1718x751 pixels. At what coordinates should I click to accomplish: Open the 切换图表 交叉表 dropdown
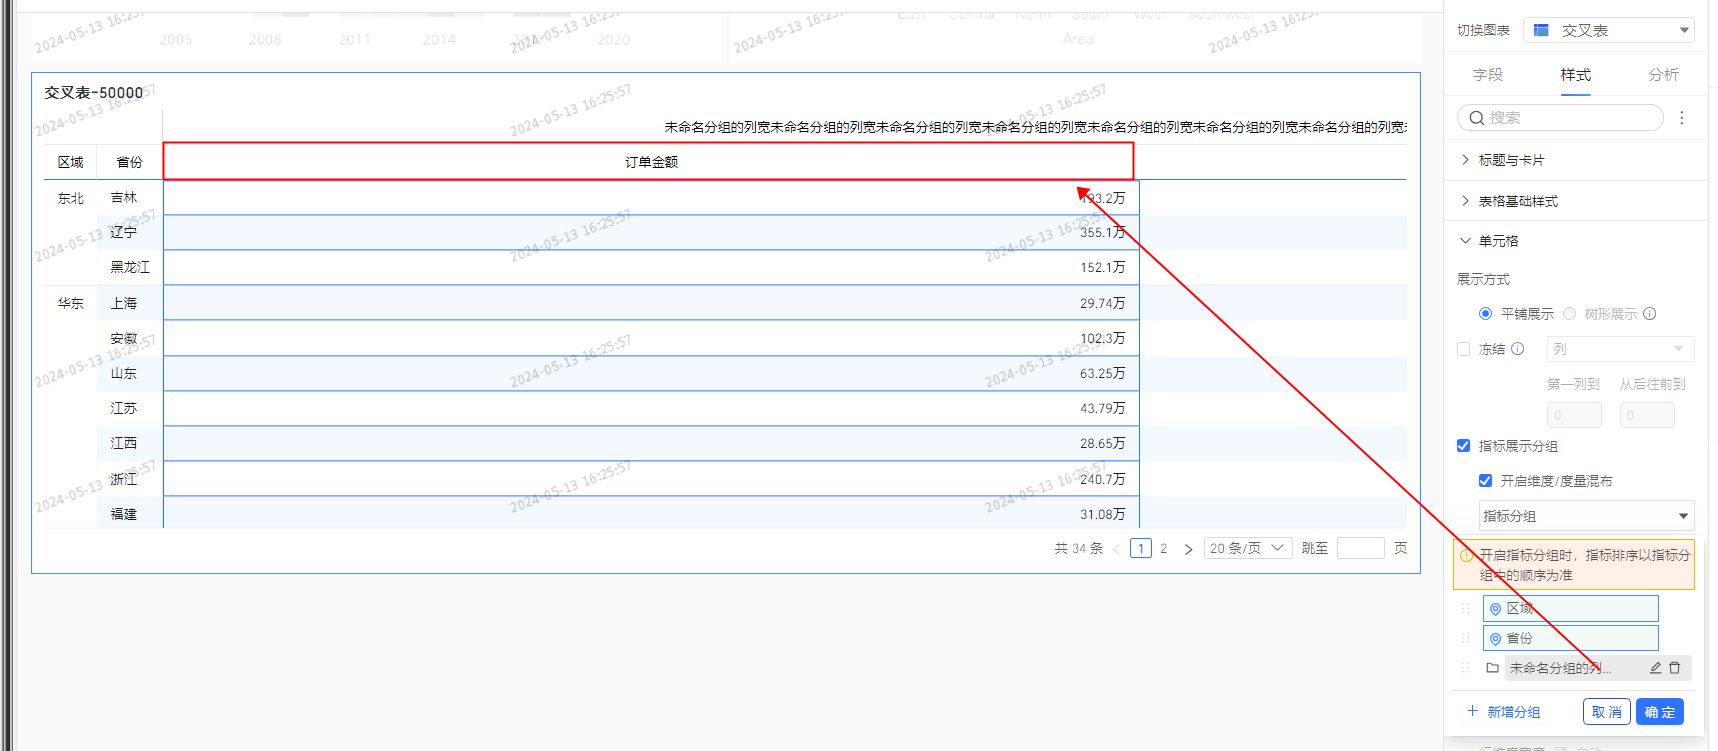(1608, 30)
